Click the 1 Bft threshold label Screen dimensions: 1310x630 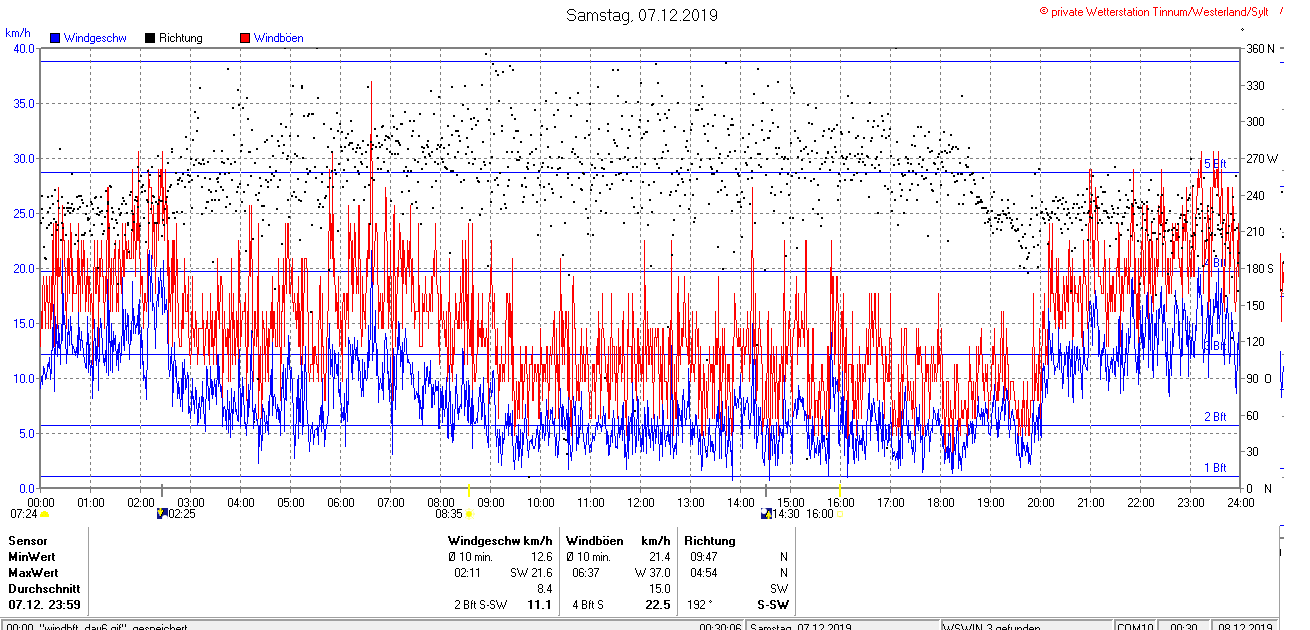(1214, 468)
